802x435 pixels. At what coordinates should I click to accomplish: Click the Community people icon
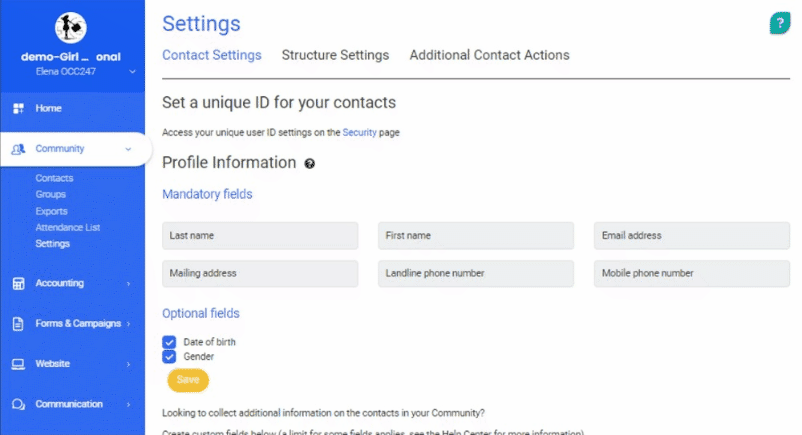pos(18,149)
